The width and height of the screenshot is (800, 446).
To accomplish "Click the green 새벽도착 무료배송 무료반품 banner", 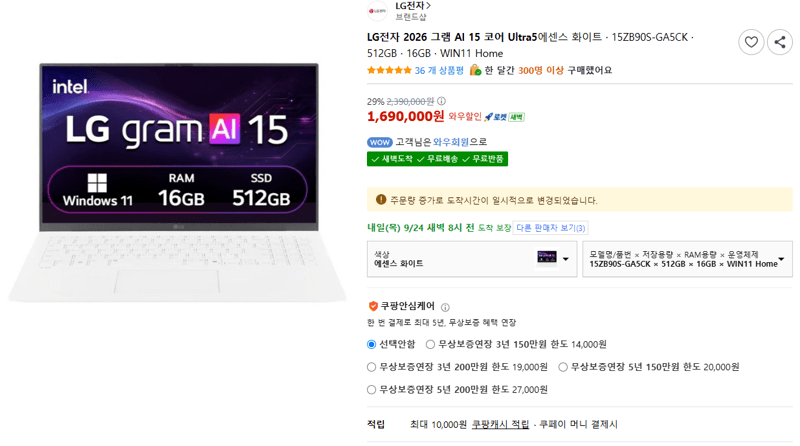I will coord(437,159).
